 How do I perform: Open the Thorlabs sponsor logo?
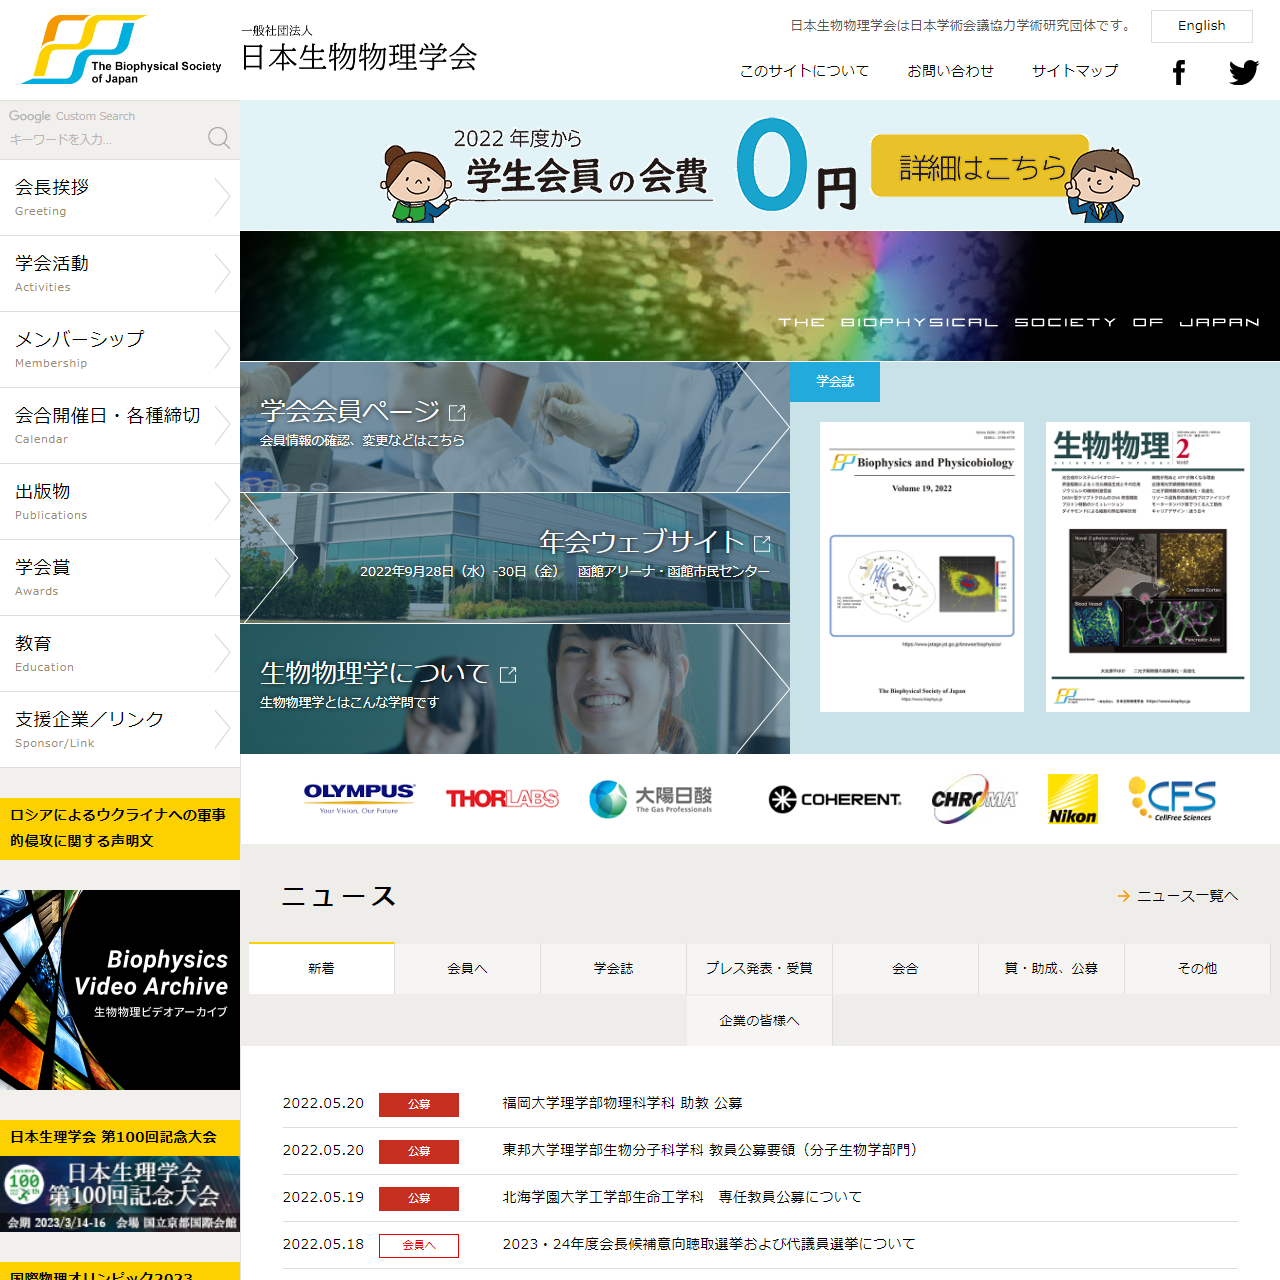pyautogui.click(x=502, y=798)
